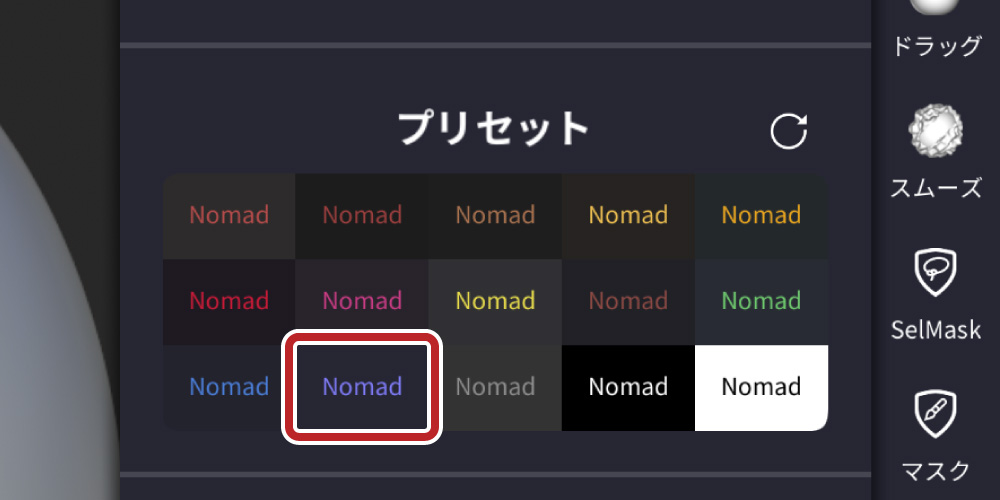
Task: Pick the top-row copper brown Nomad preset
Action: (x=495, y=215)
